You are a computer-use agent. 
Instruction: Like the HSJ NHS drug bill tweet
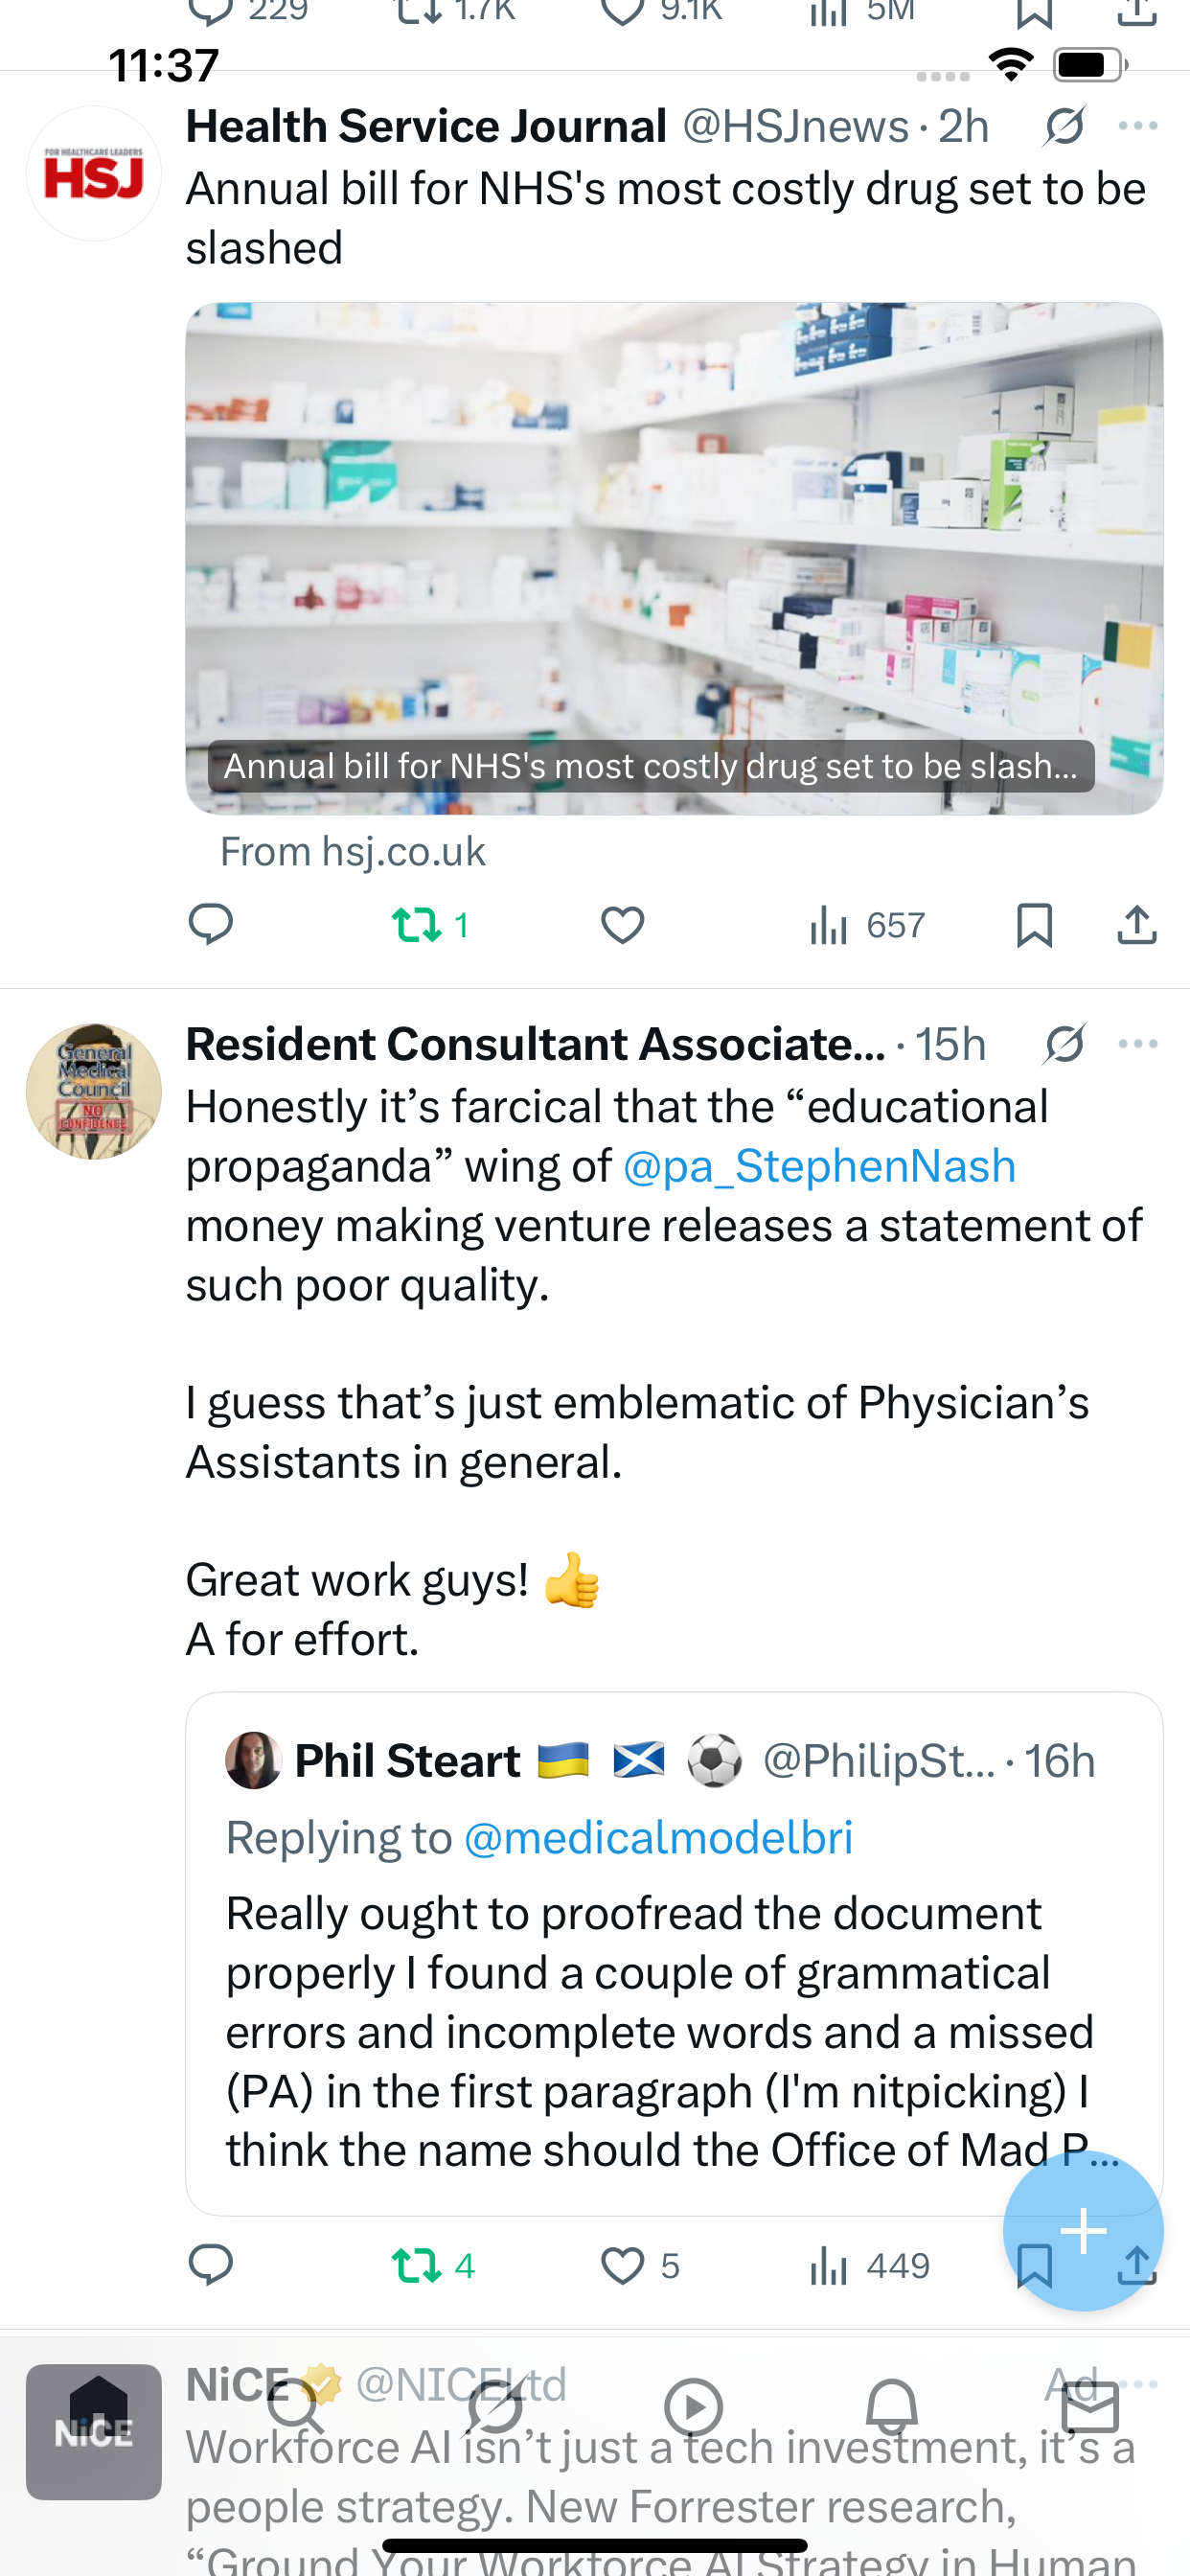[x=622, y=924]
